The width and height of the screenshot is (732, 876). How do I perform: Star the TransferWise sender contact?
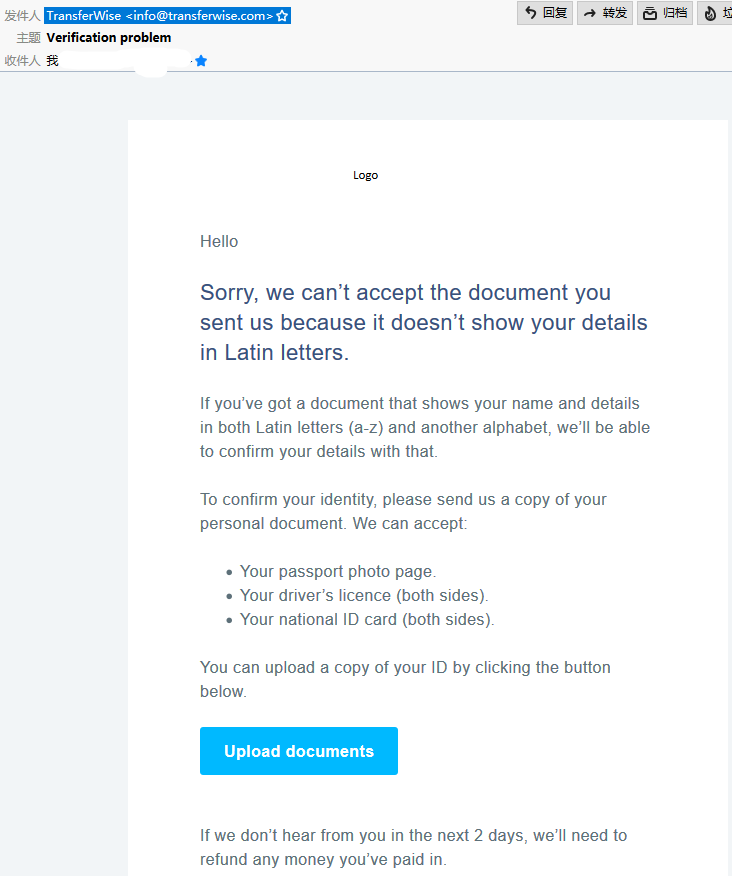(x=282, y=16)
